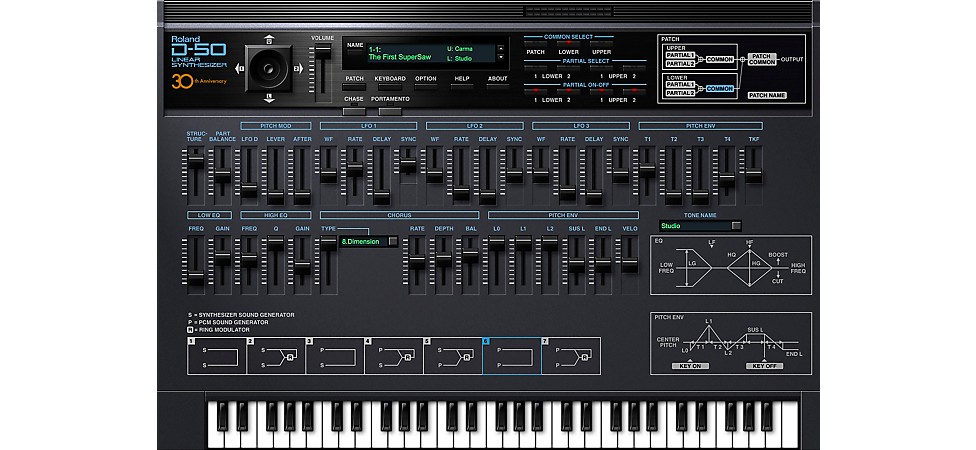976x450 pixels.
Task: Click the Pitch Env VELO slider
Action: (629, 265)
